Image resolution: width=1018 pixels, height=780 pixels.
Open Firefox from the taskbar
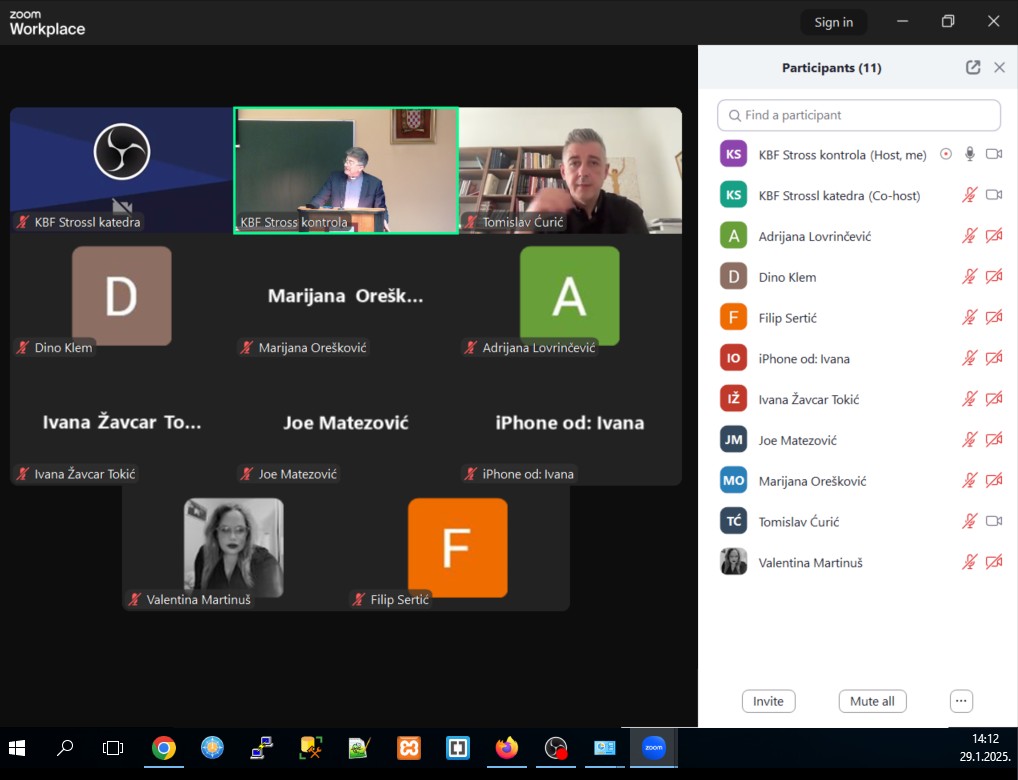coord(507,748)
